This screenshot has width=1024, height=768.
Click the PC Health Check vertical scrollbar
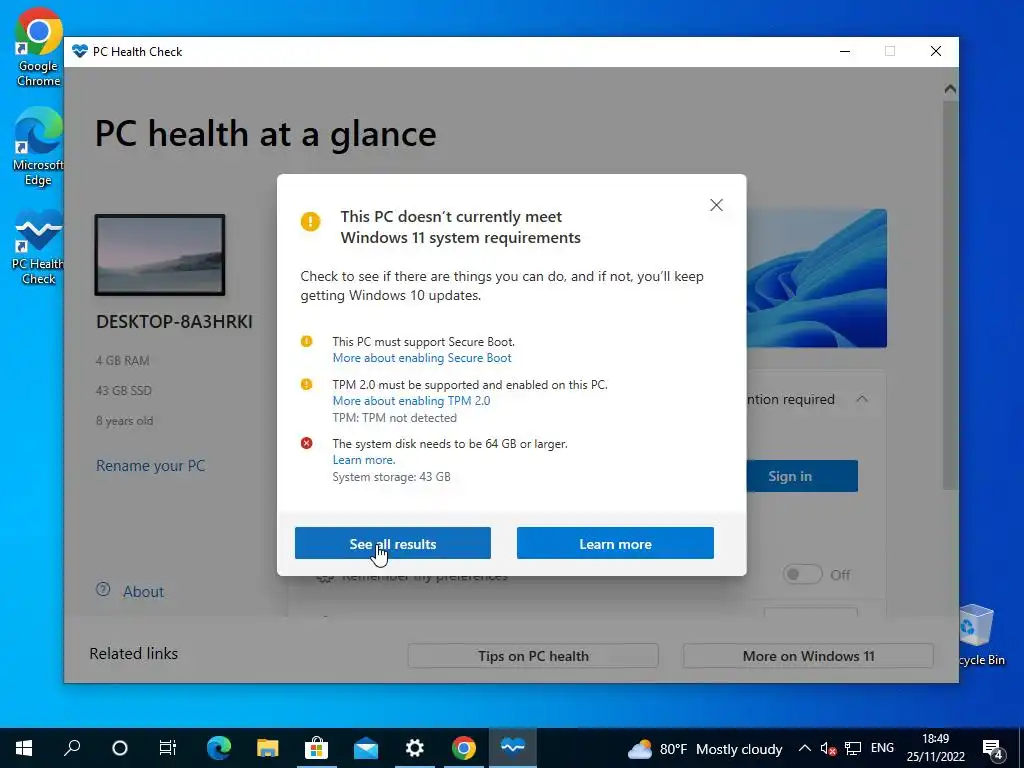950,294
